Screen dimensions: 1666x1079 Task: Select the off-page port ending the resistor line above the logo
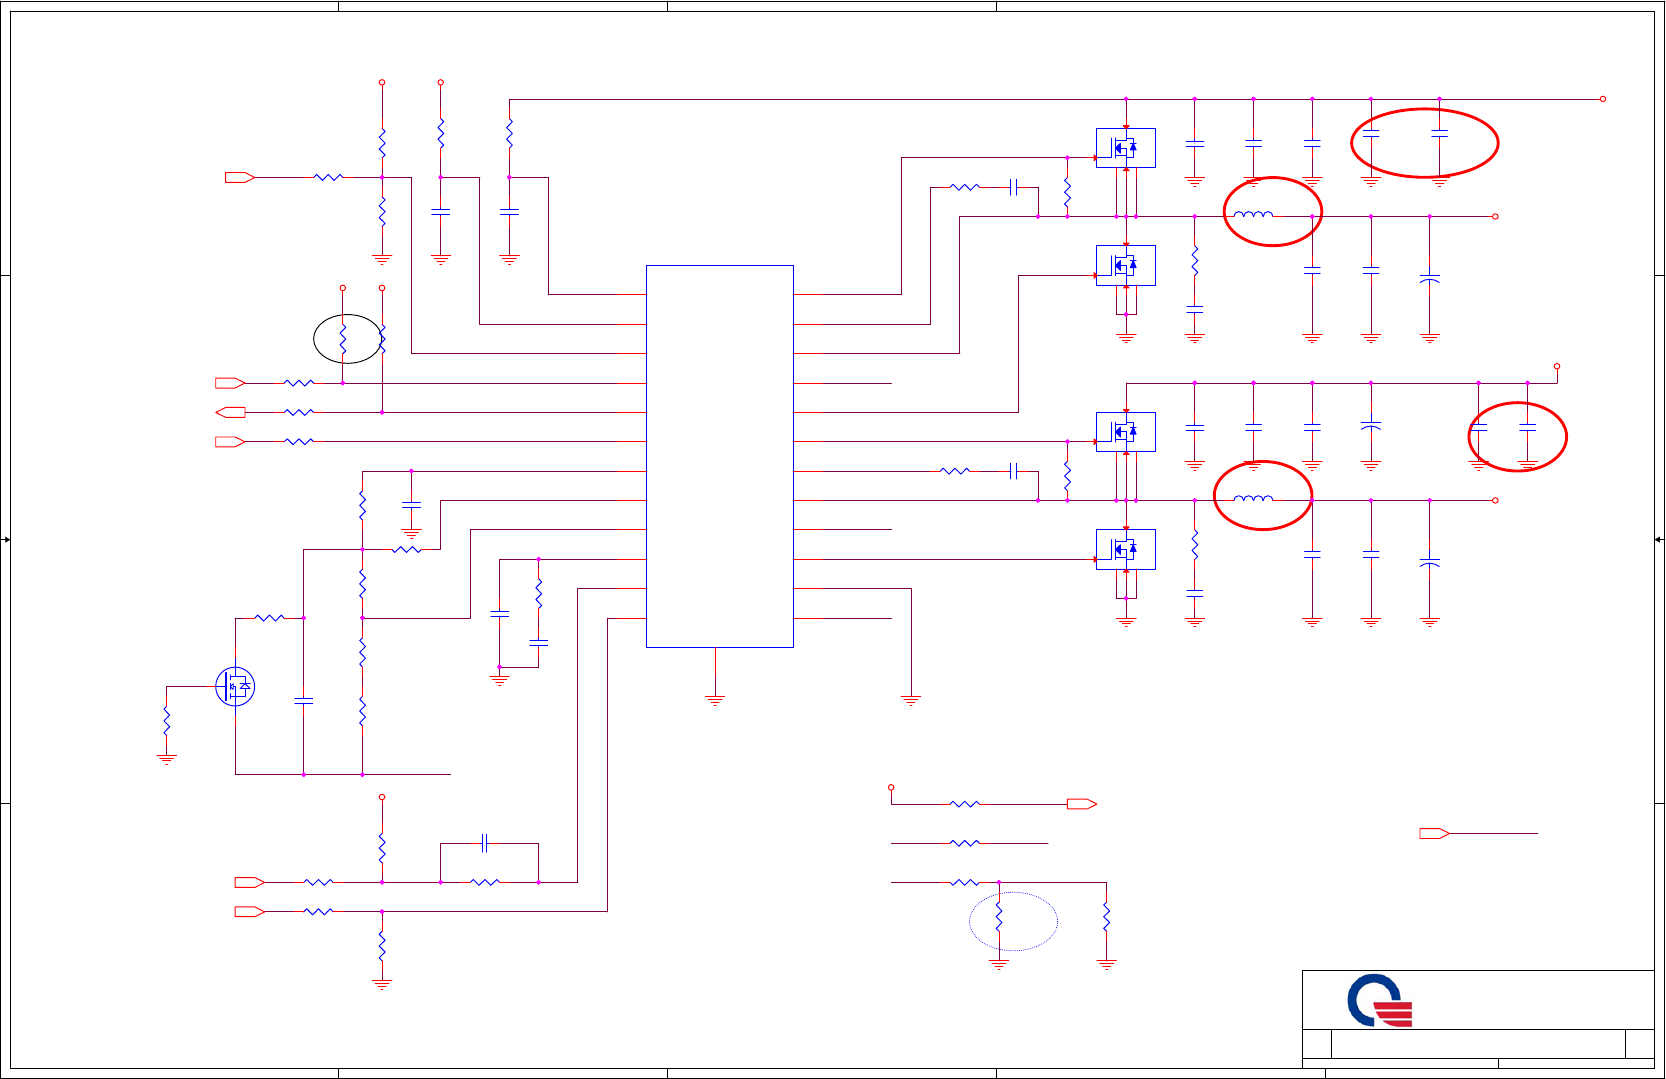click(x=1082, y=804)
